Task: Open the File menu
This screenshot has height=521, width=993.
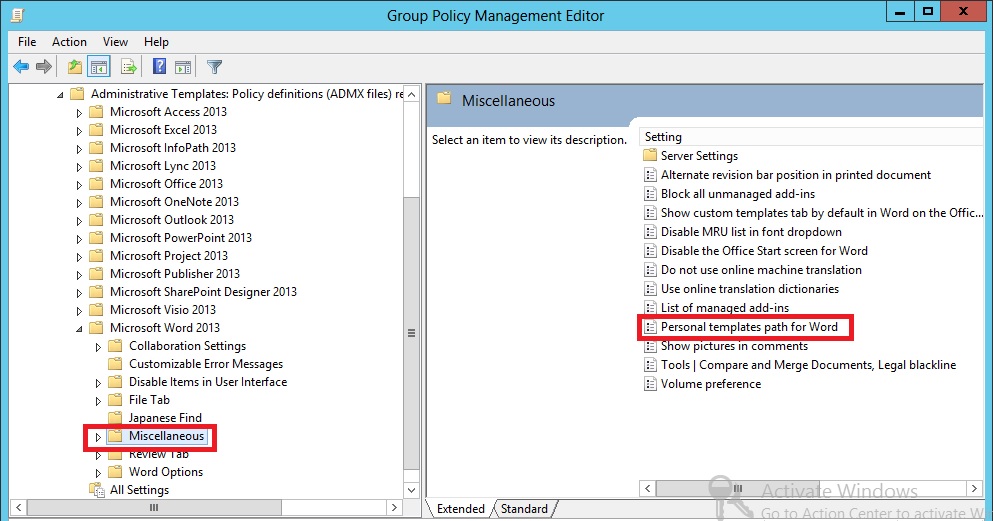Action: tap(27, 42)
